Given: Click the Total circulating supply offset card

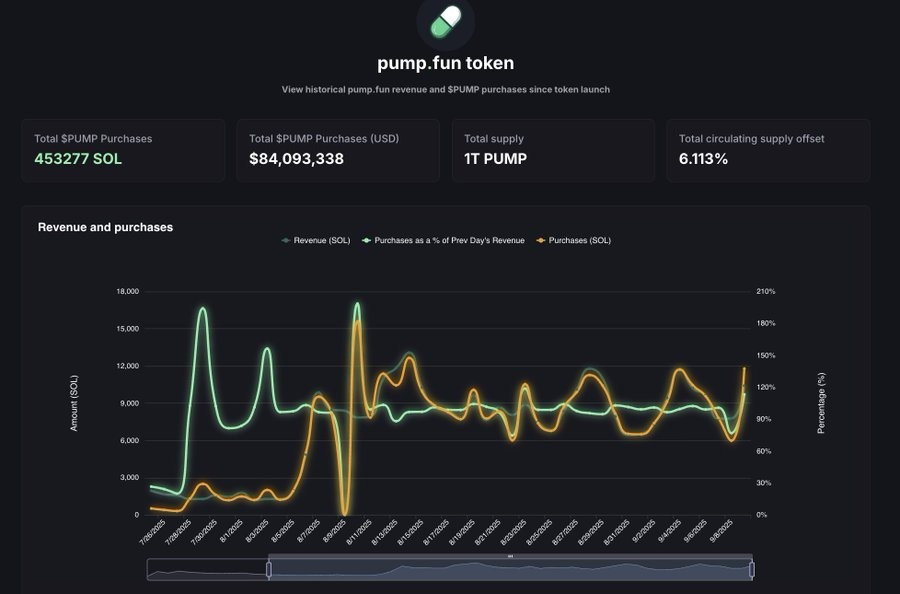Looking at the screenshot, I should point(767,150).
